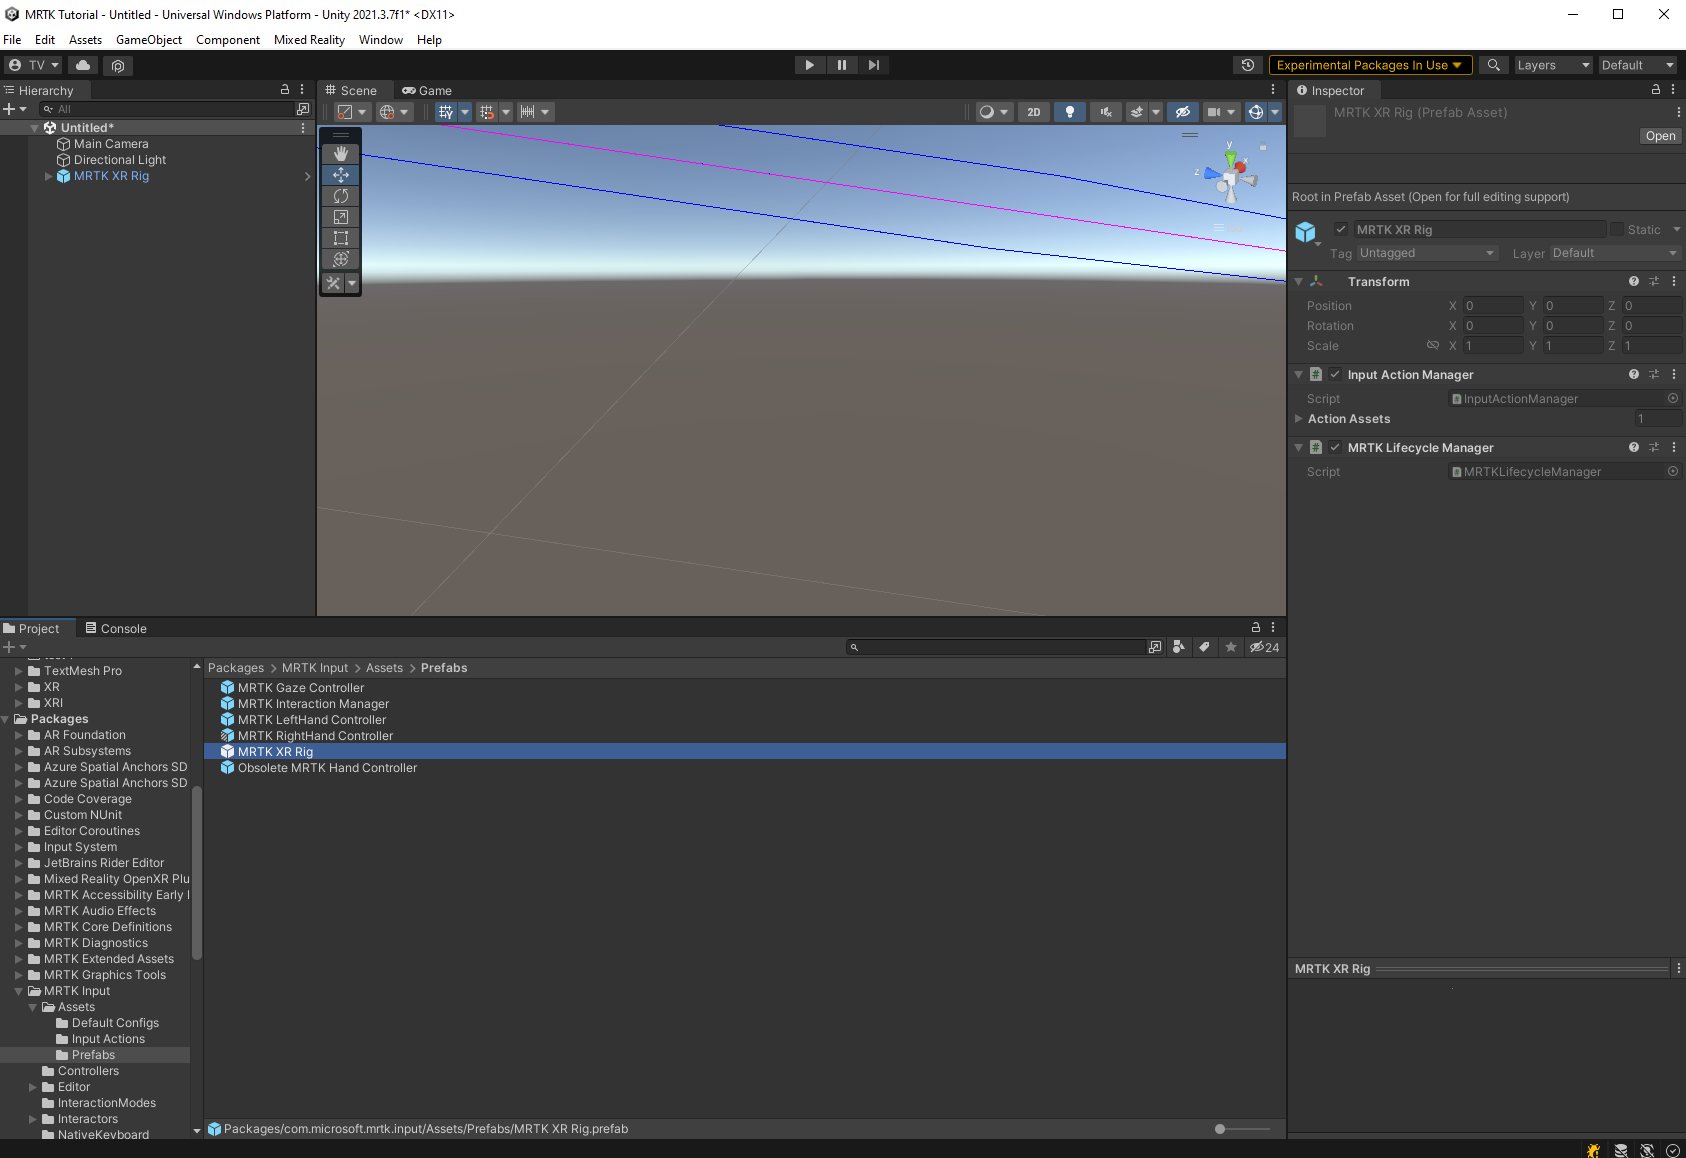Click the grid snapping toggle icon

489,111
